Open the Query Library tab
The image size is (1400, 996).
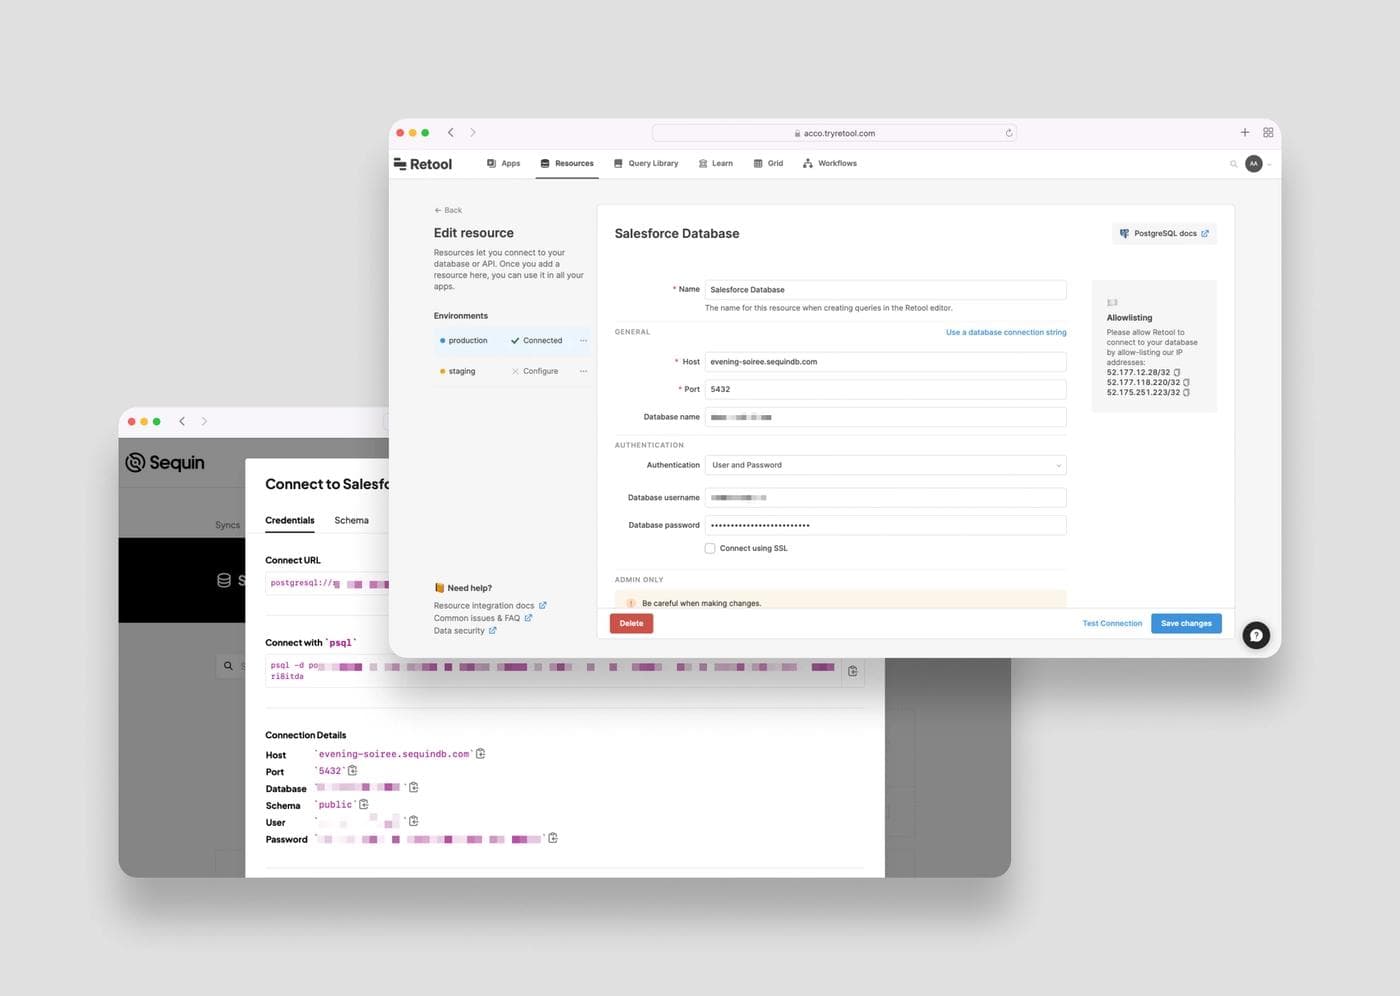click(x=646, y=164)
